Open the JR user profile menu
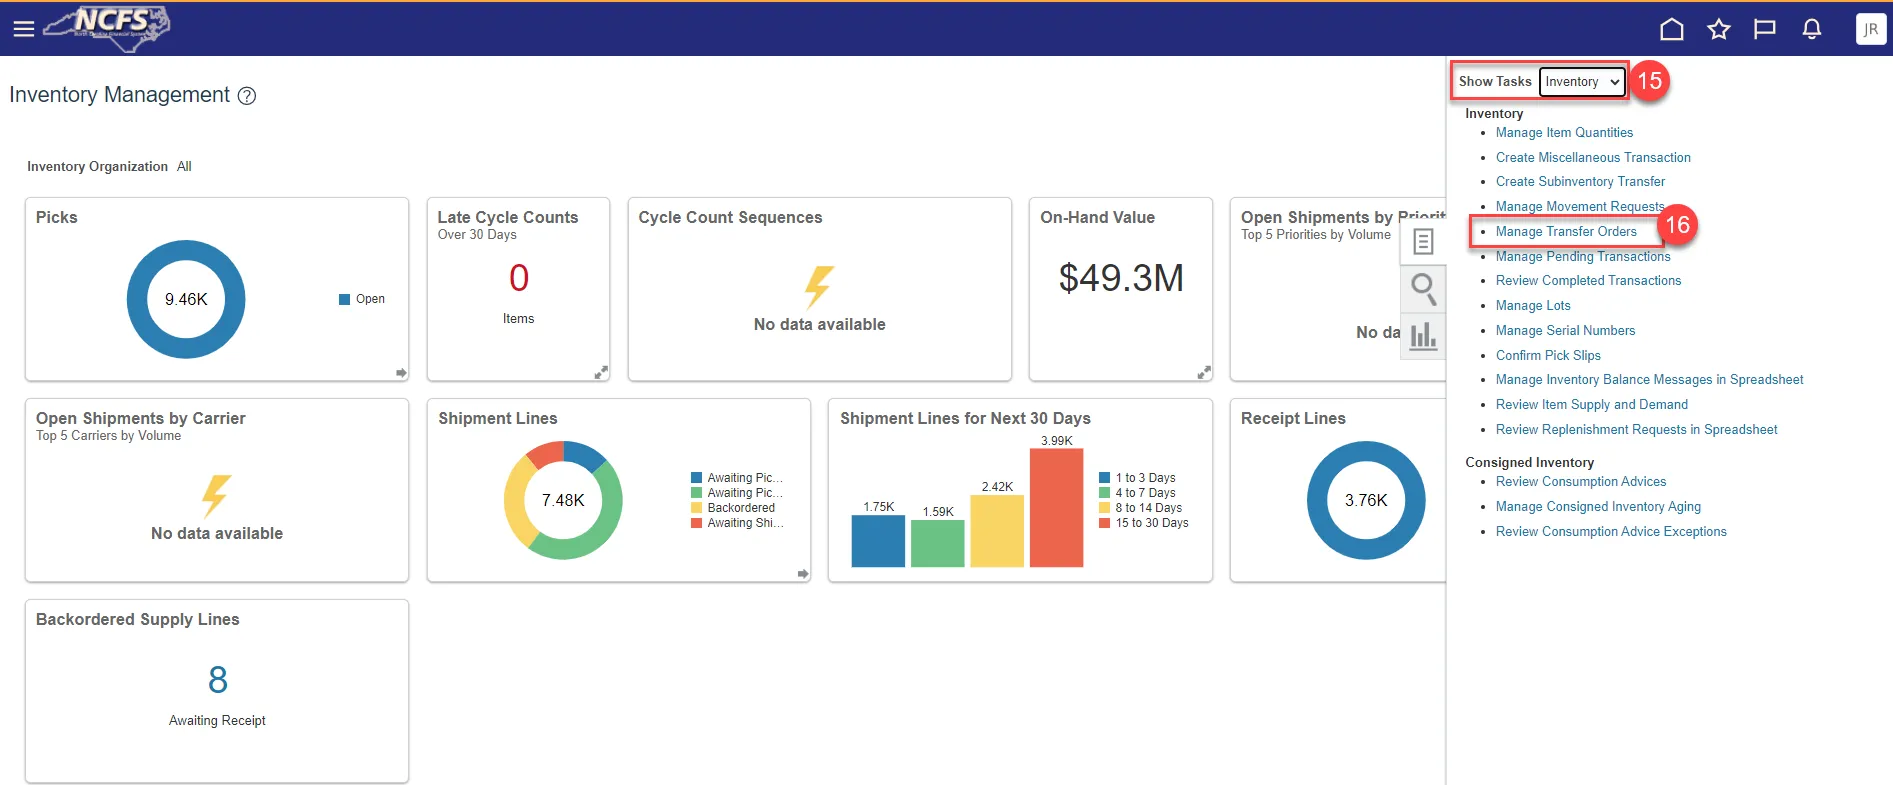 point(1869,29)
